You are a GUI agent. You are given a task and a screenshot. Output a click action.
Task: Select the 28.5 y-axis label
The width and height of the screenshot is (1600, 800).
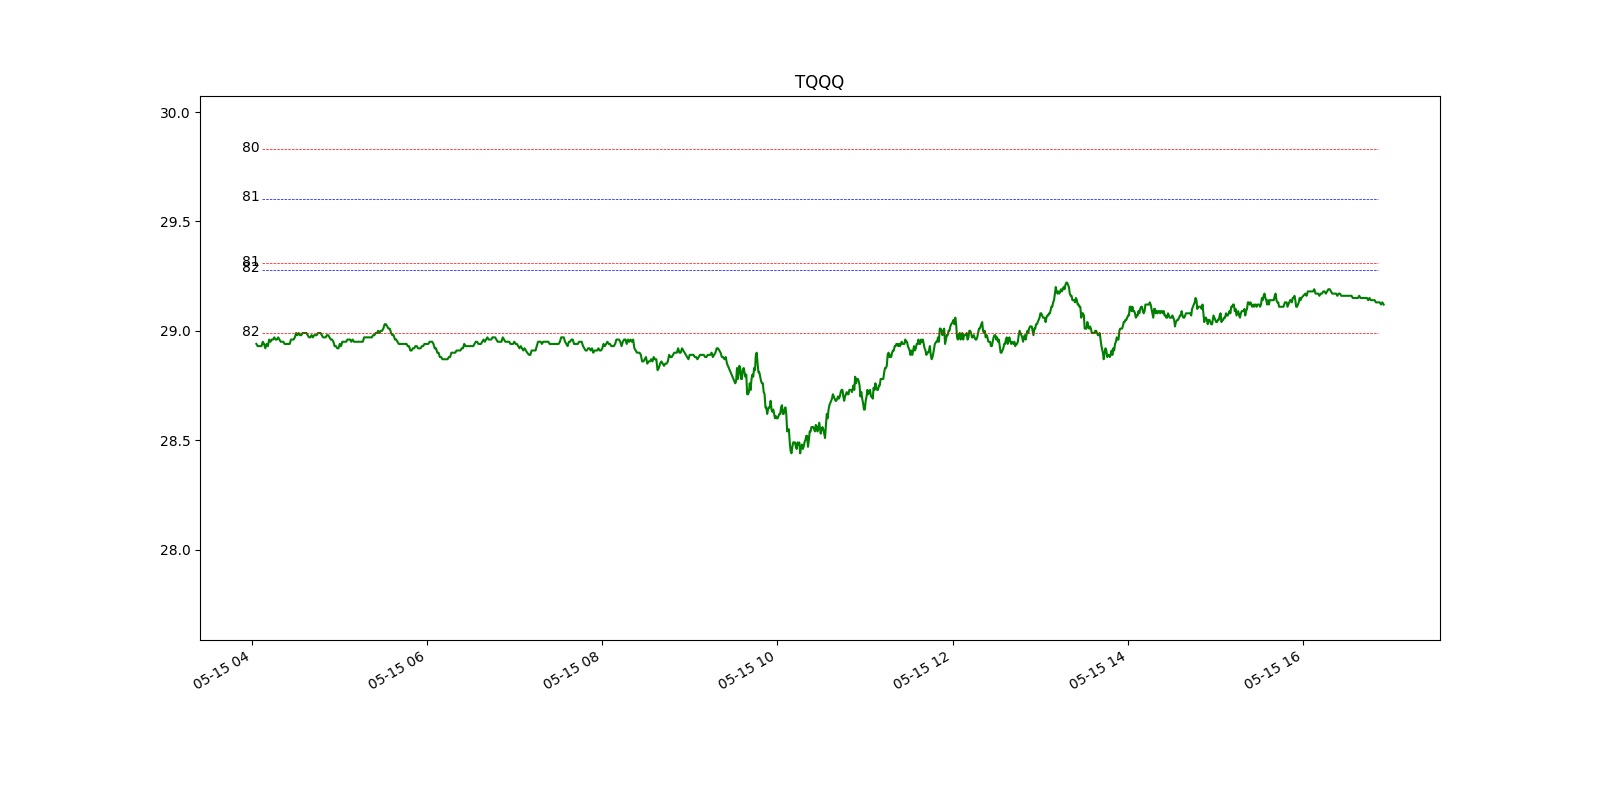174,441
